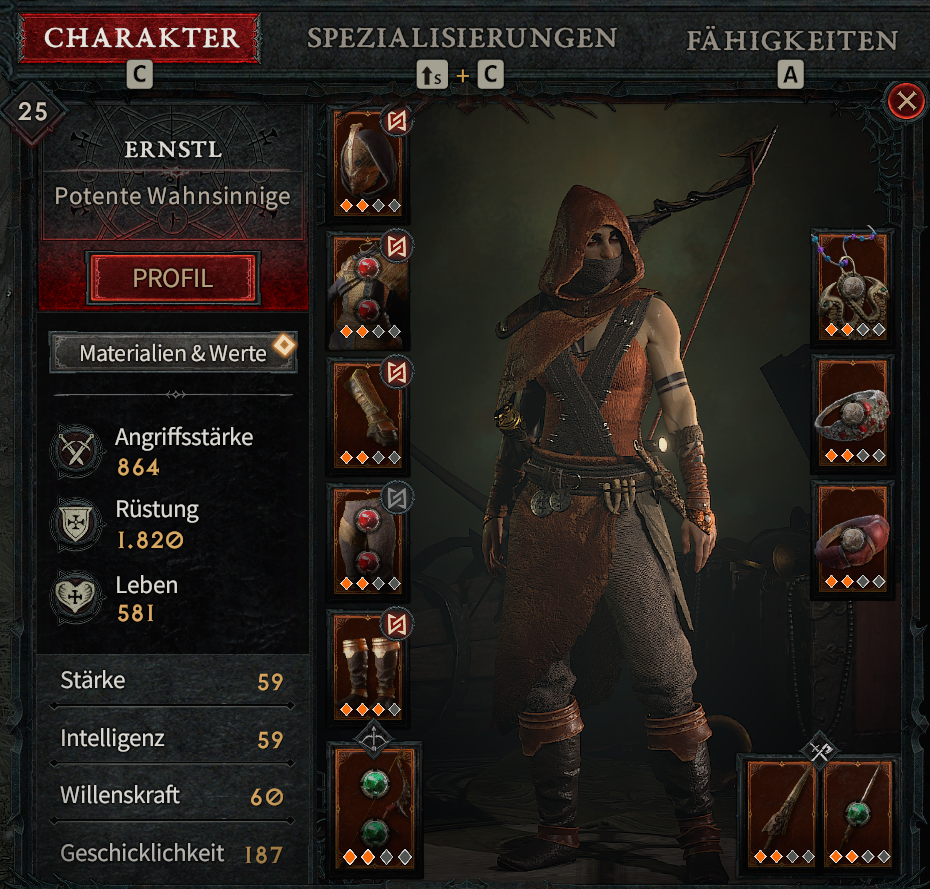Select the silver ring with red stones
This screenshot has width=930, height=889.
tap(853, 413)
